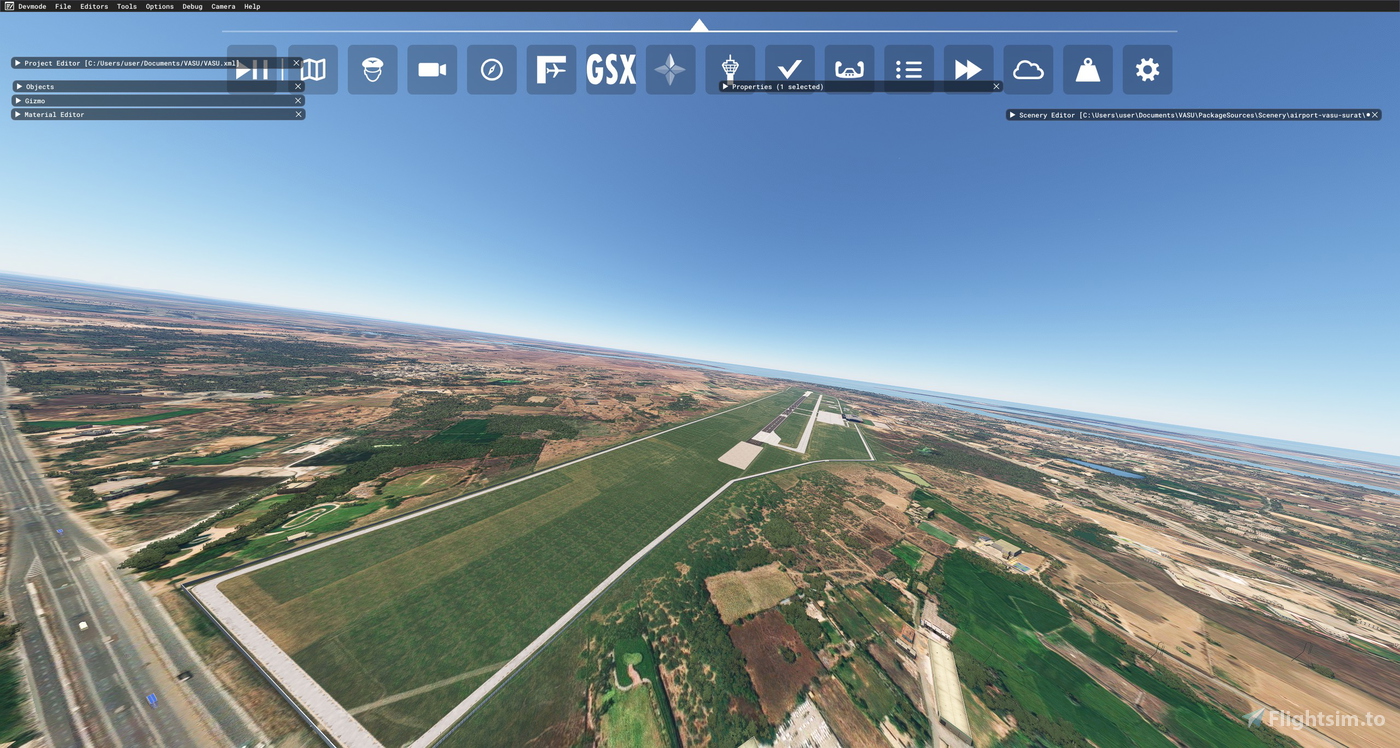The image size is (1400, 748).
Task: Open the world map tool
Action: [x=312, y=69]
